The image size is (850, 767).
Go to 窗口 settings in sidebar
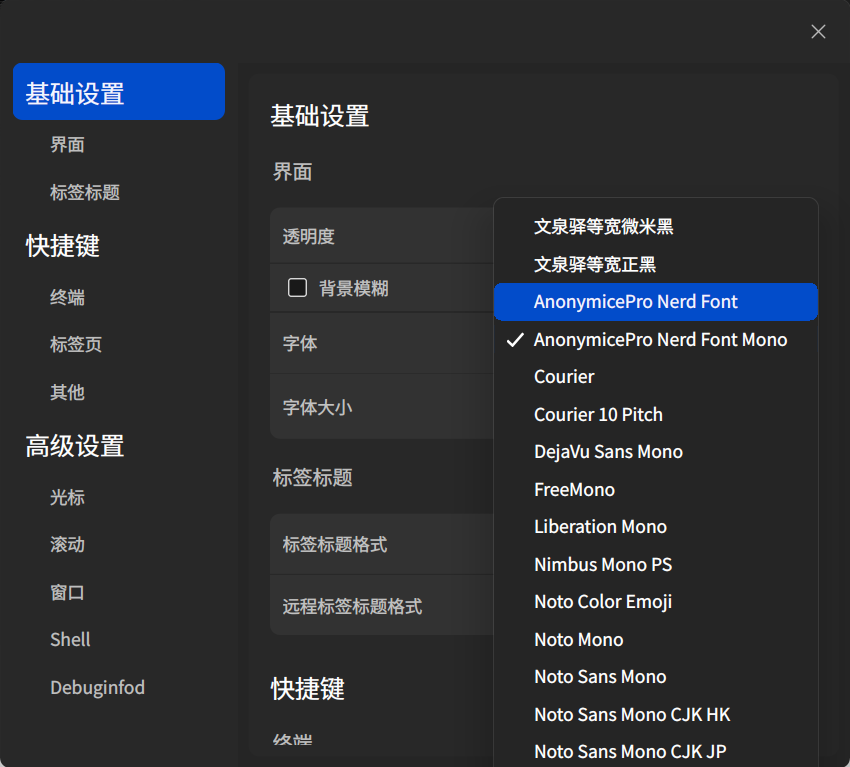pyautogui.click(x=67, y=592)
